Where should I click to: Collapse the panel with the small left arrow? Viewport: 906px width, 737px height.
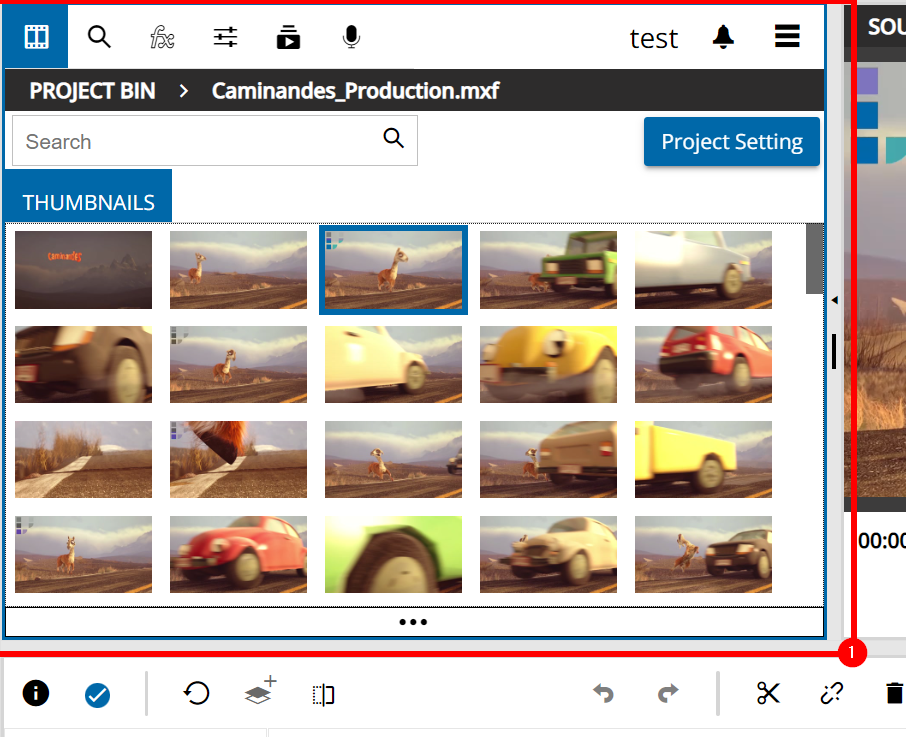pos(835,300)
